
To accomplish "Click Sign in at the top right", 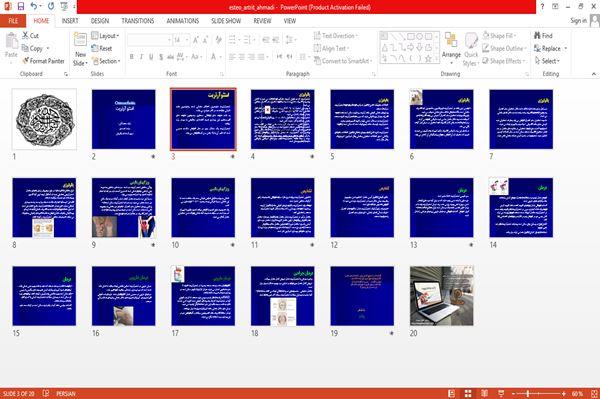I will click(x=578, y=21).
